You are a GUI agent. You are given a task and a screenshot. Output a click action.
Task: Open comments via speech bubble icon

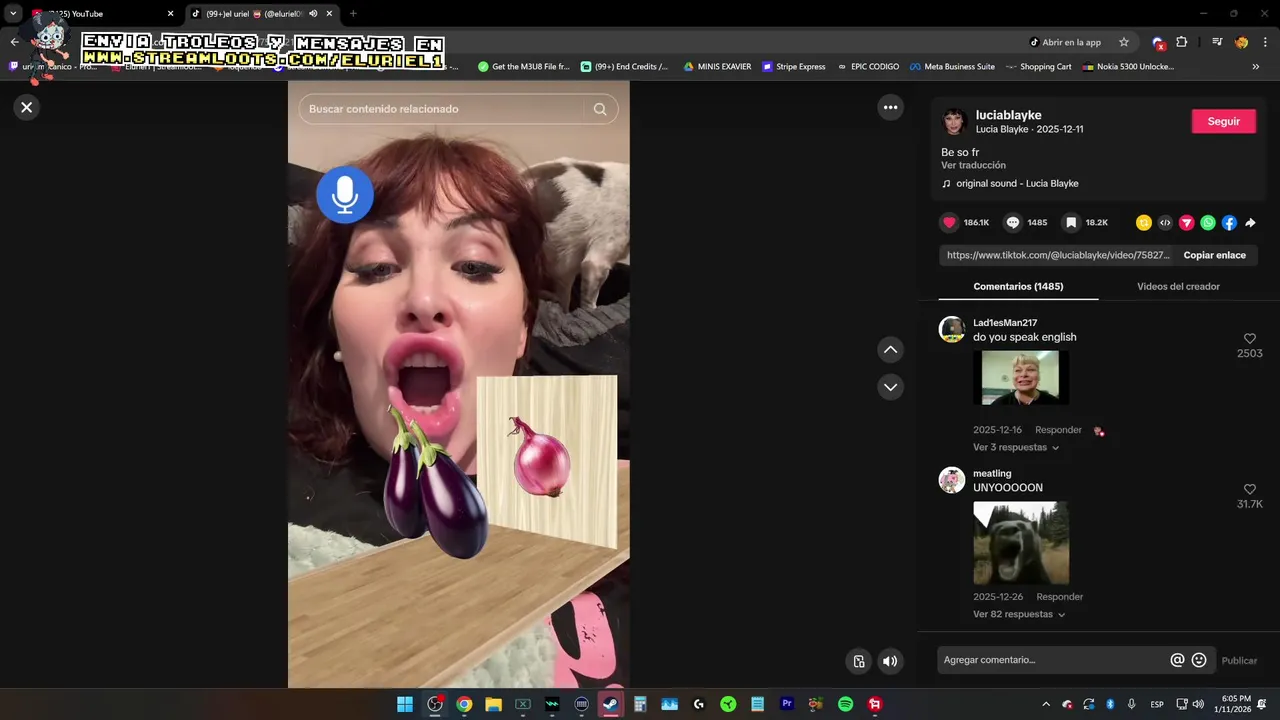pos(1013,223)
